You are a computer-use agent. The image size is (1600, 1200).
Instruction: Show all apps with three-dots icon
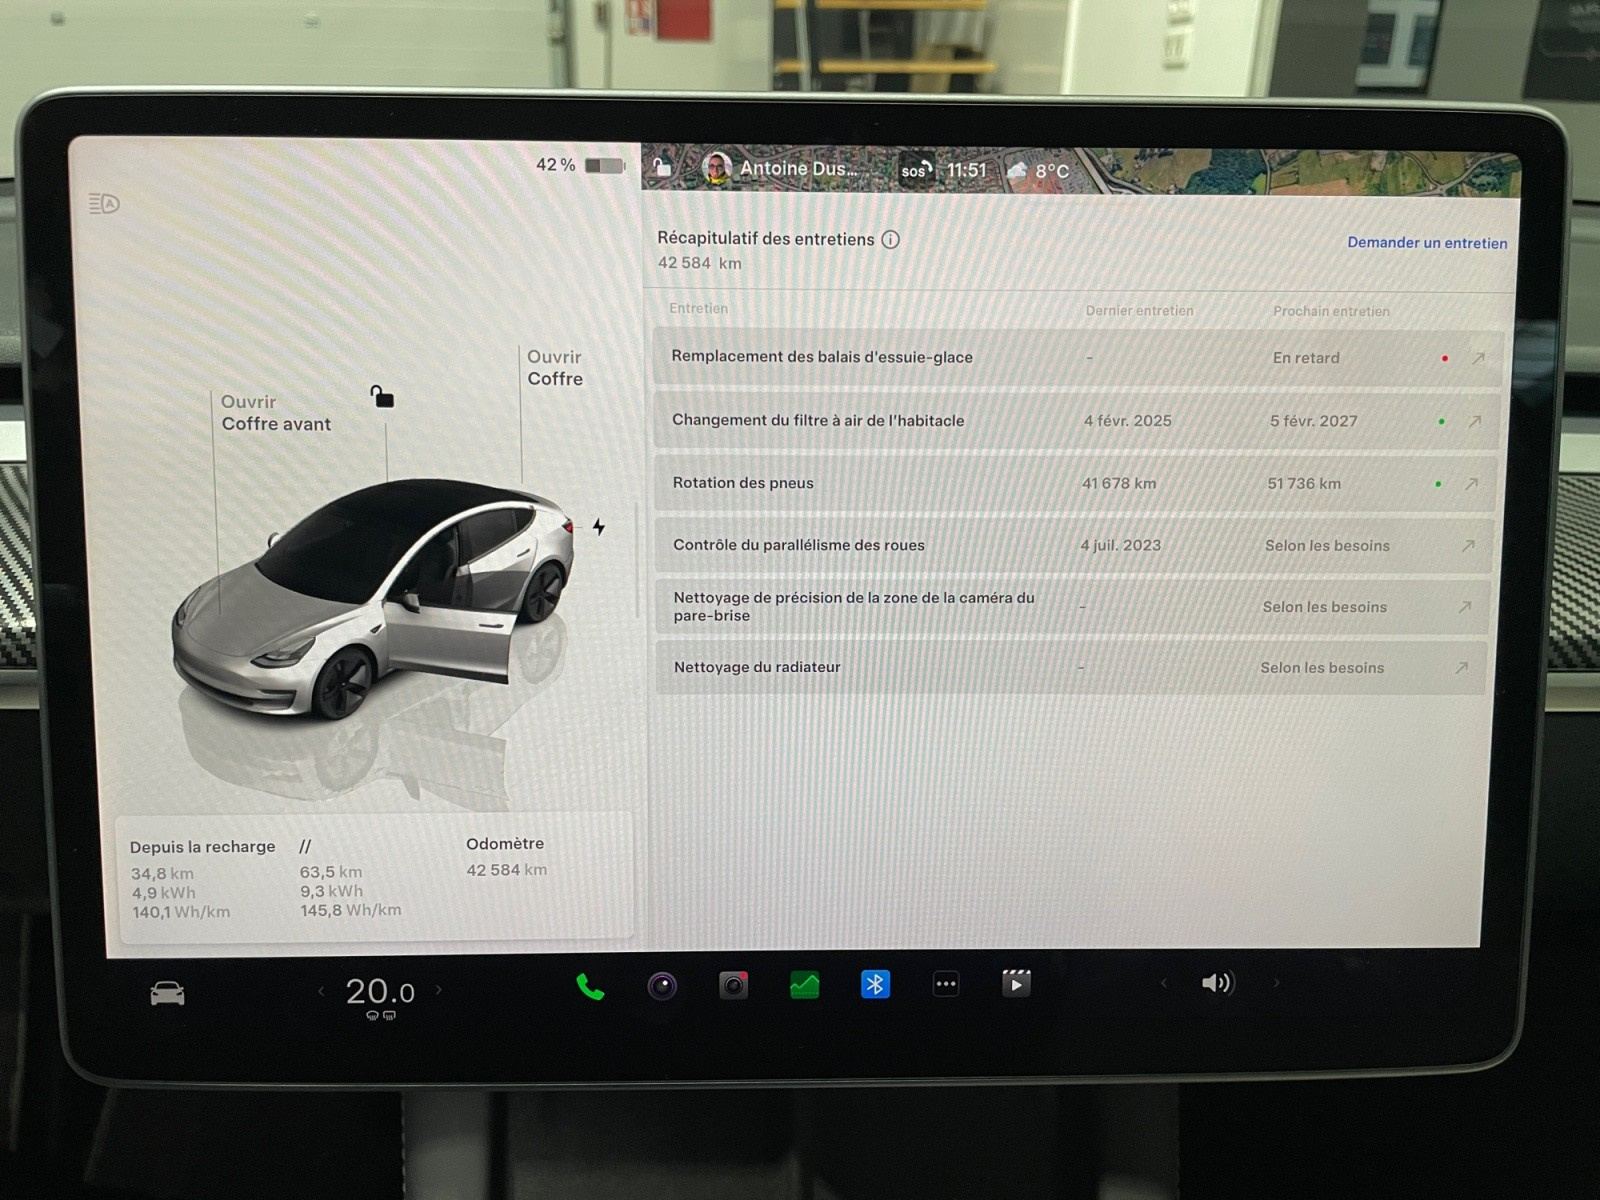946,984
